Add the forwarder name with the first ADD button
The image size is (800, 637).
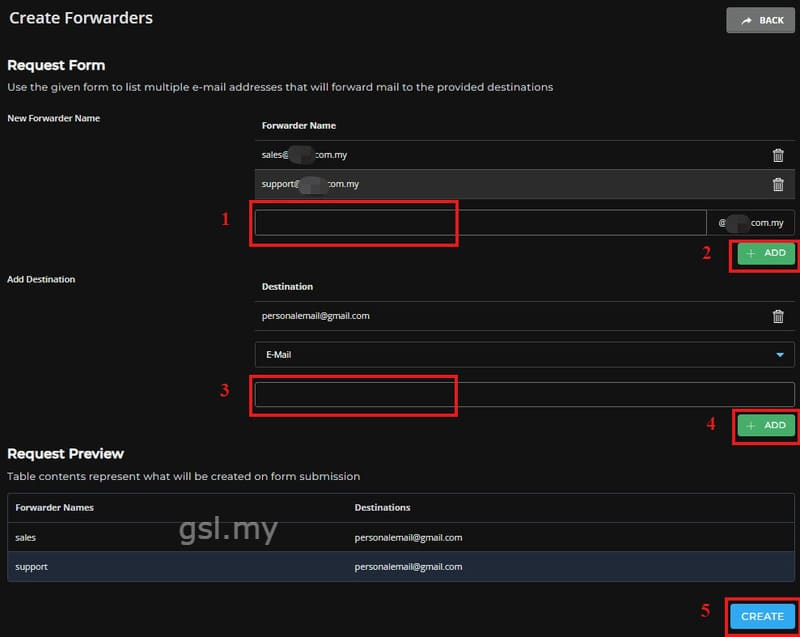tap(766, 253)
